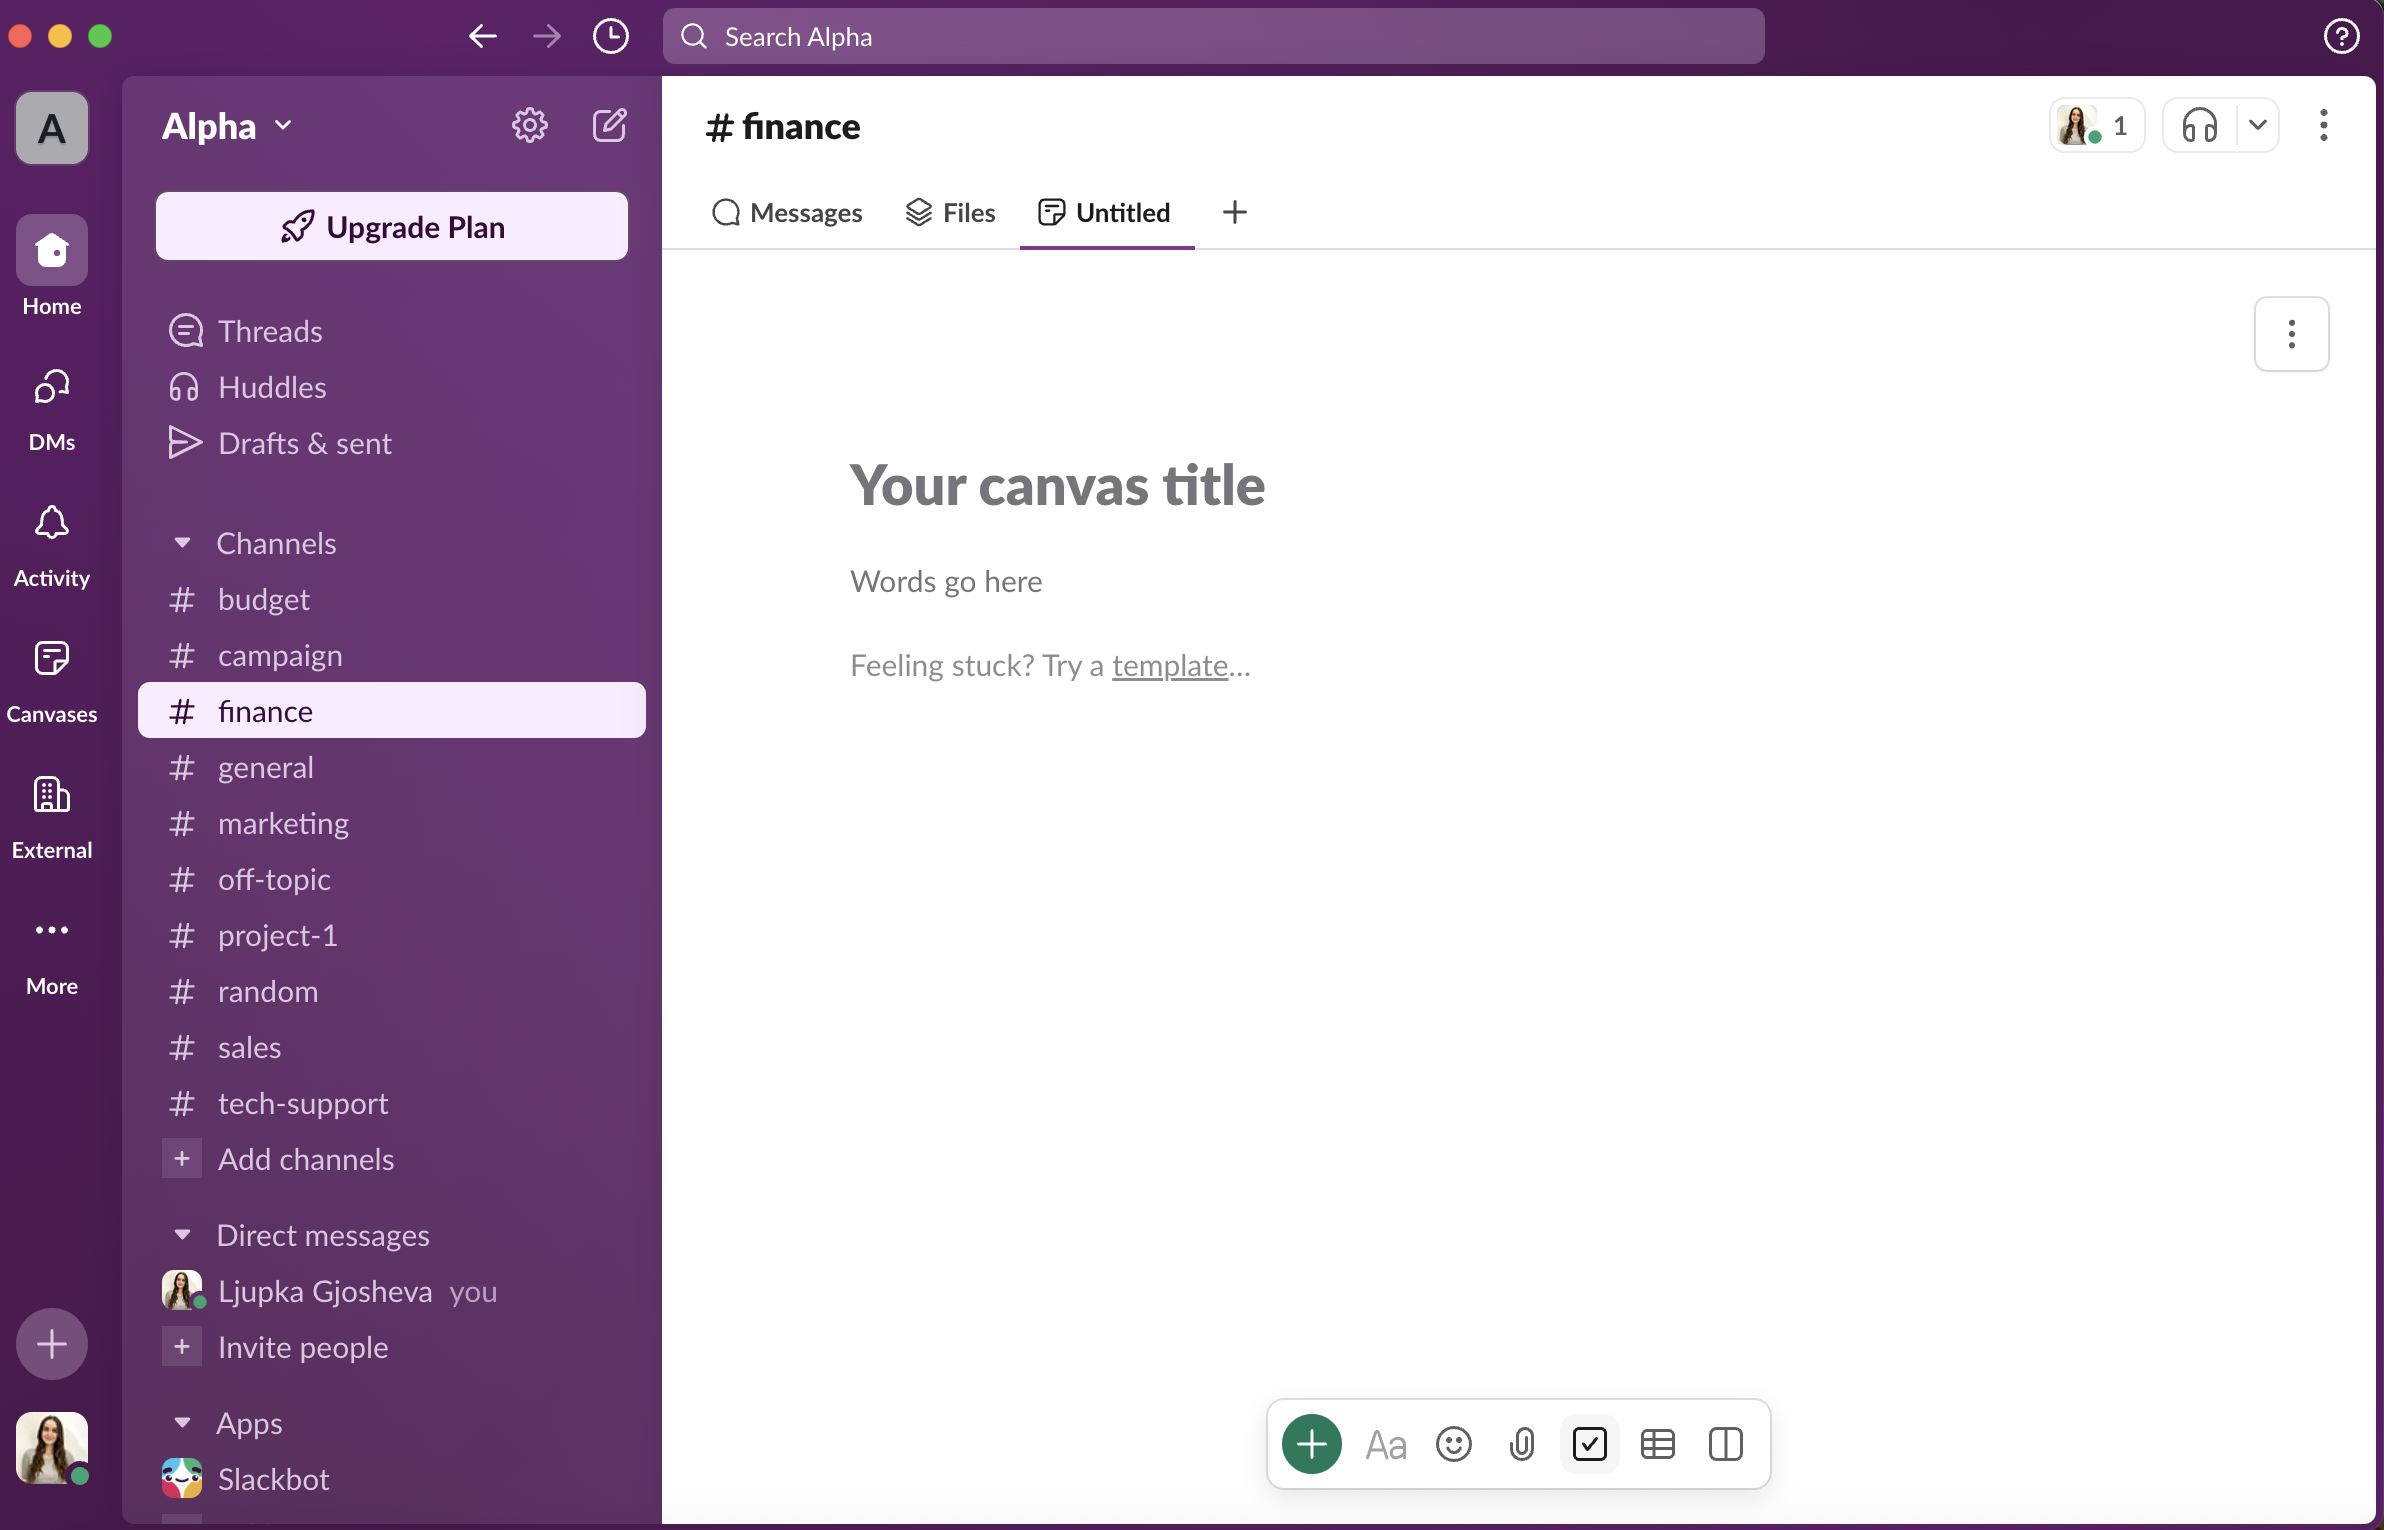Viewport: 2384px width, 1530px height.
Task: Toggle checklist in canvas toolbar
Action: [x=1590, y=1445]
